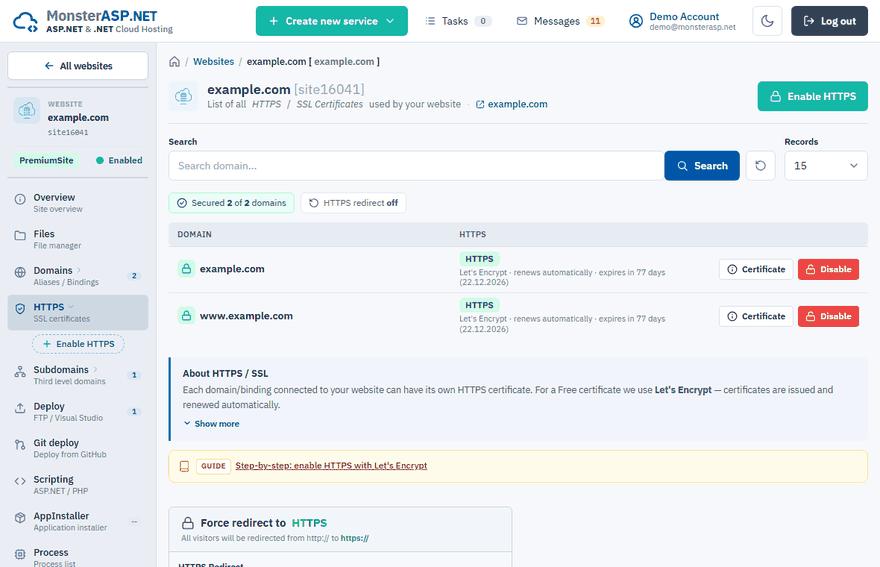Click the Log out button
Image resolution: width=880 pixels, height=567 pixels.
tap(829, 21)
